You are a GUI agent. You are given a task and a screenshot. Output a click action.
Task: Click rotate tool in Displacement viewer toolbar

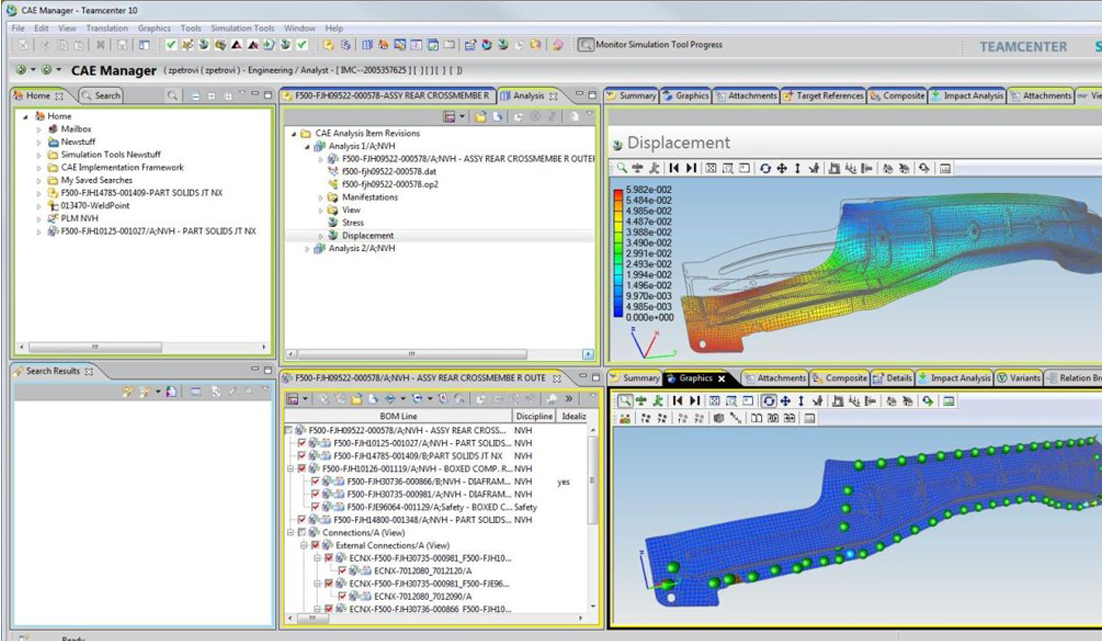coord(765,168)
